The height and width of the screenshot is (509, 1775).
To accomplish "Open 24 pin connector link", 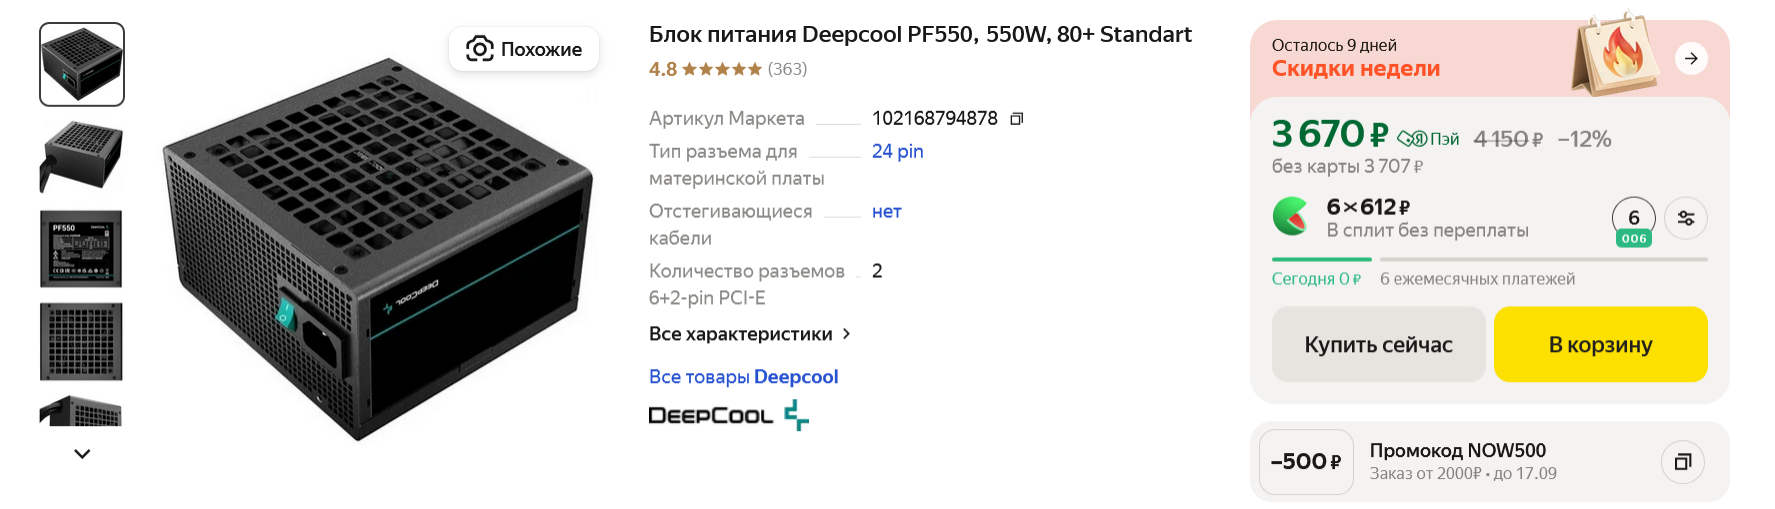I will click(897, 151).
